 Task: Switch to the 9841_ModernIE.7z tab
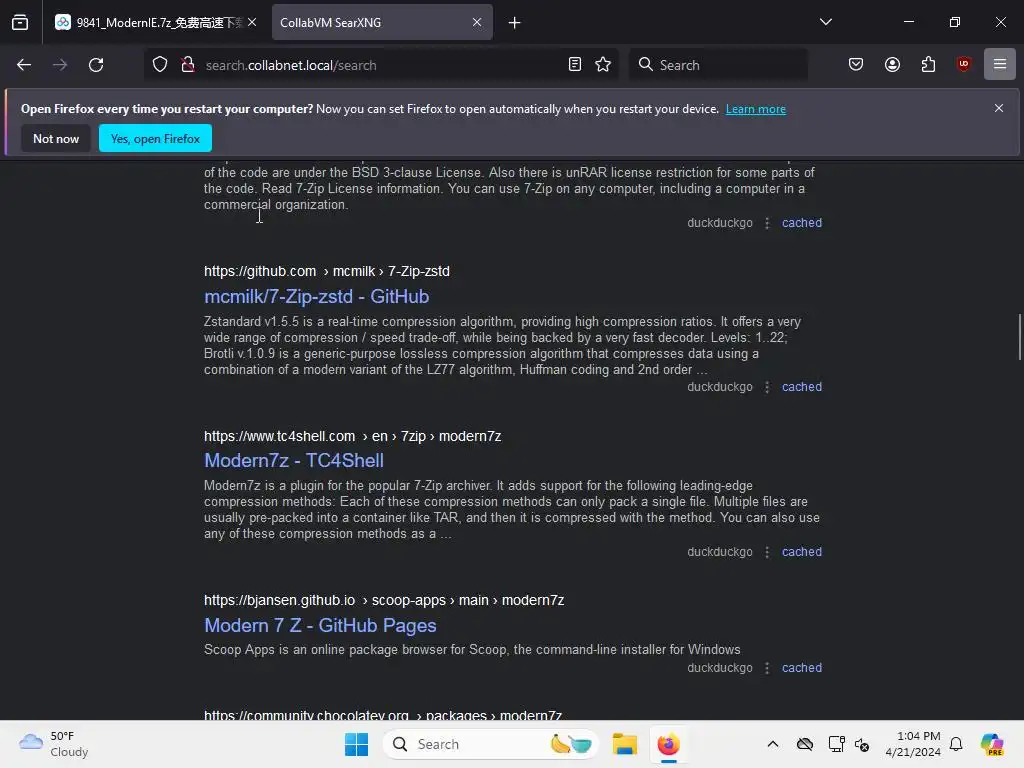pos(155,23)
